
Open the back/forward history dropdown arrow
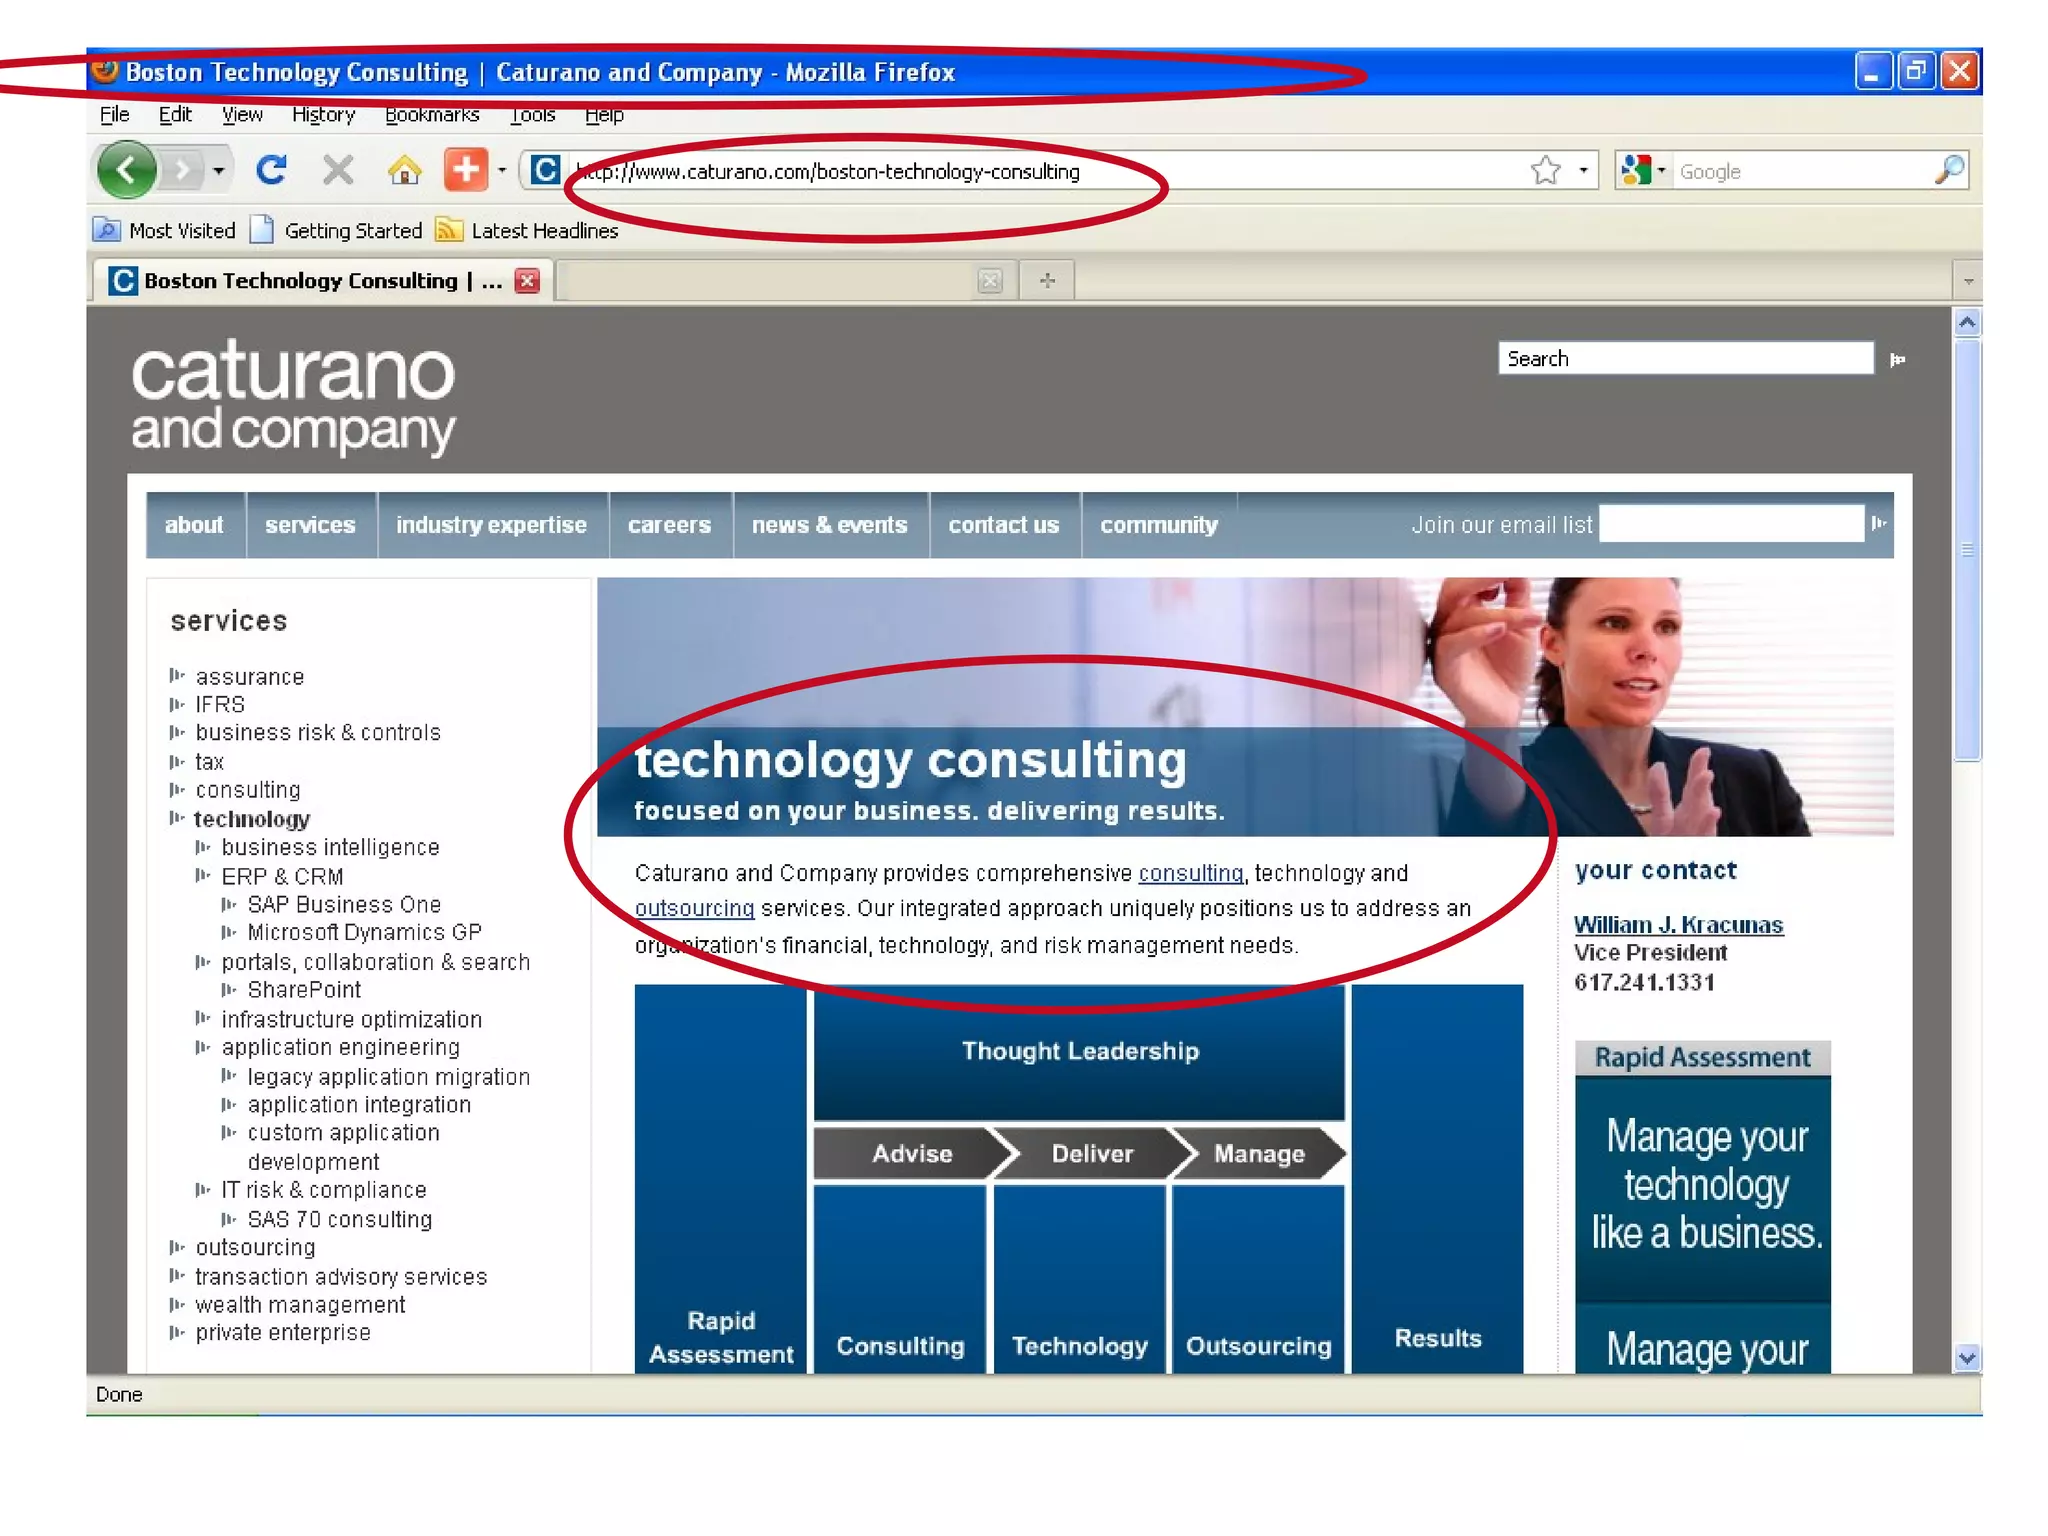click(219, 171)
